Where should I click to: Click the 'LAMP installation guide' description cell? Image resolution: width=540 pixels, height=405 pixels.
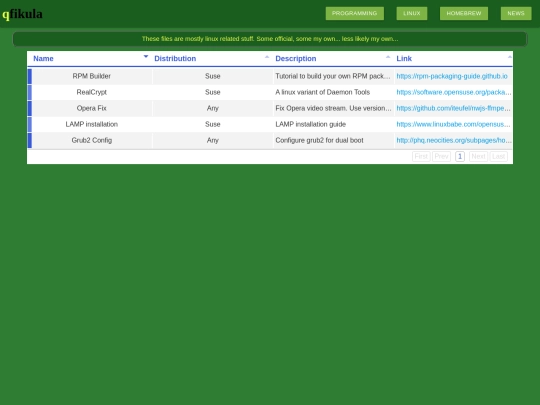point(333,124)
